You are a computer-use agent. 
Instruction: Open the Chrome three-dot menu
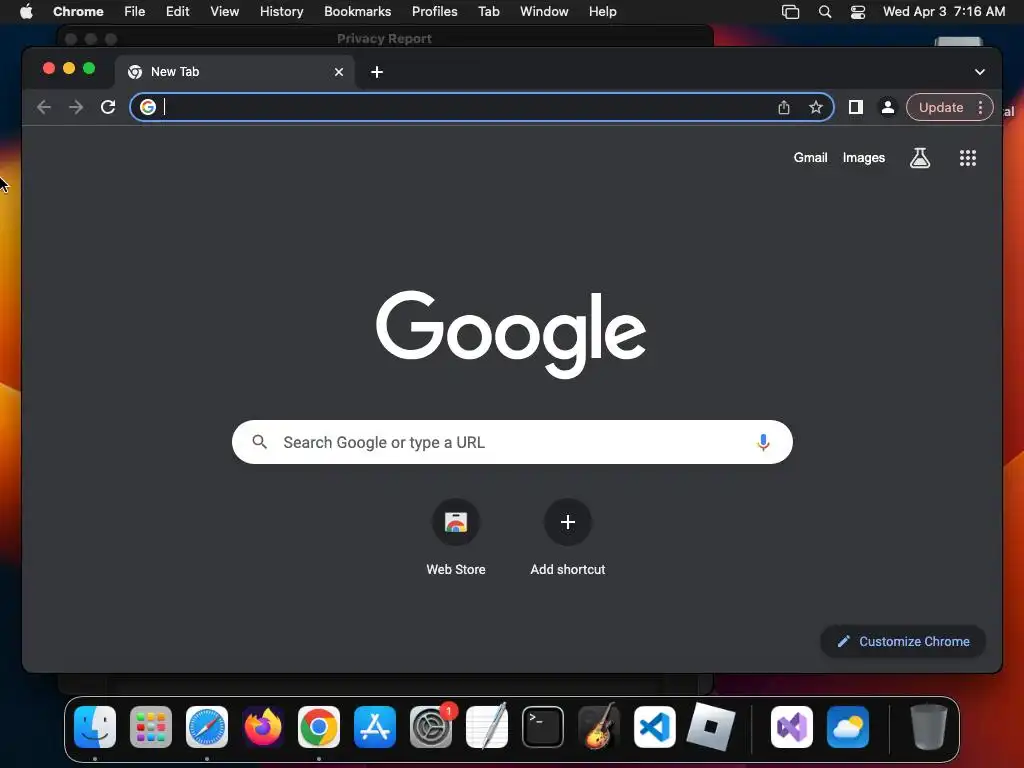[x=980, y=107]
